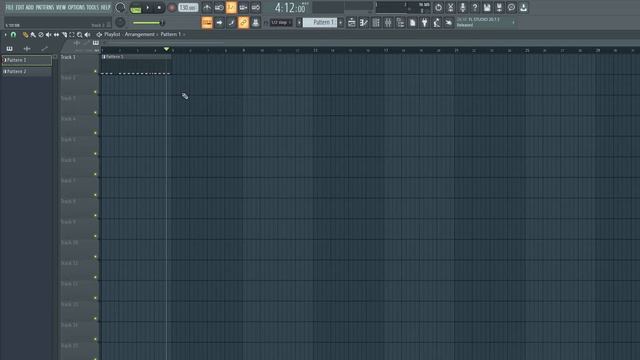Click Arrangement in the playlist breadcrumb
Image resolution: width=640 pixels, height=360 pixels.
[x=140, y=35]
